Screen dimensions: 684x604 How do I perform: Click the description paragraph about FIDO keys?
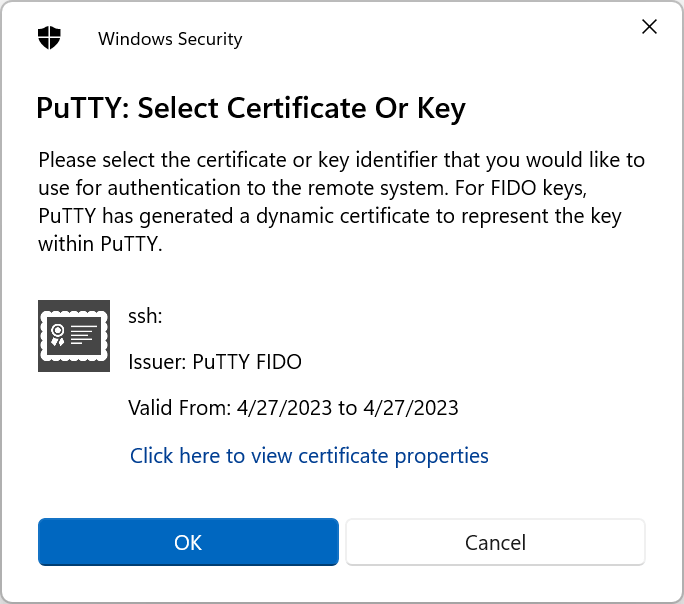(x=341, y=202)
